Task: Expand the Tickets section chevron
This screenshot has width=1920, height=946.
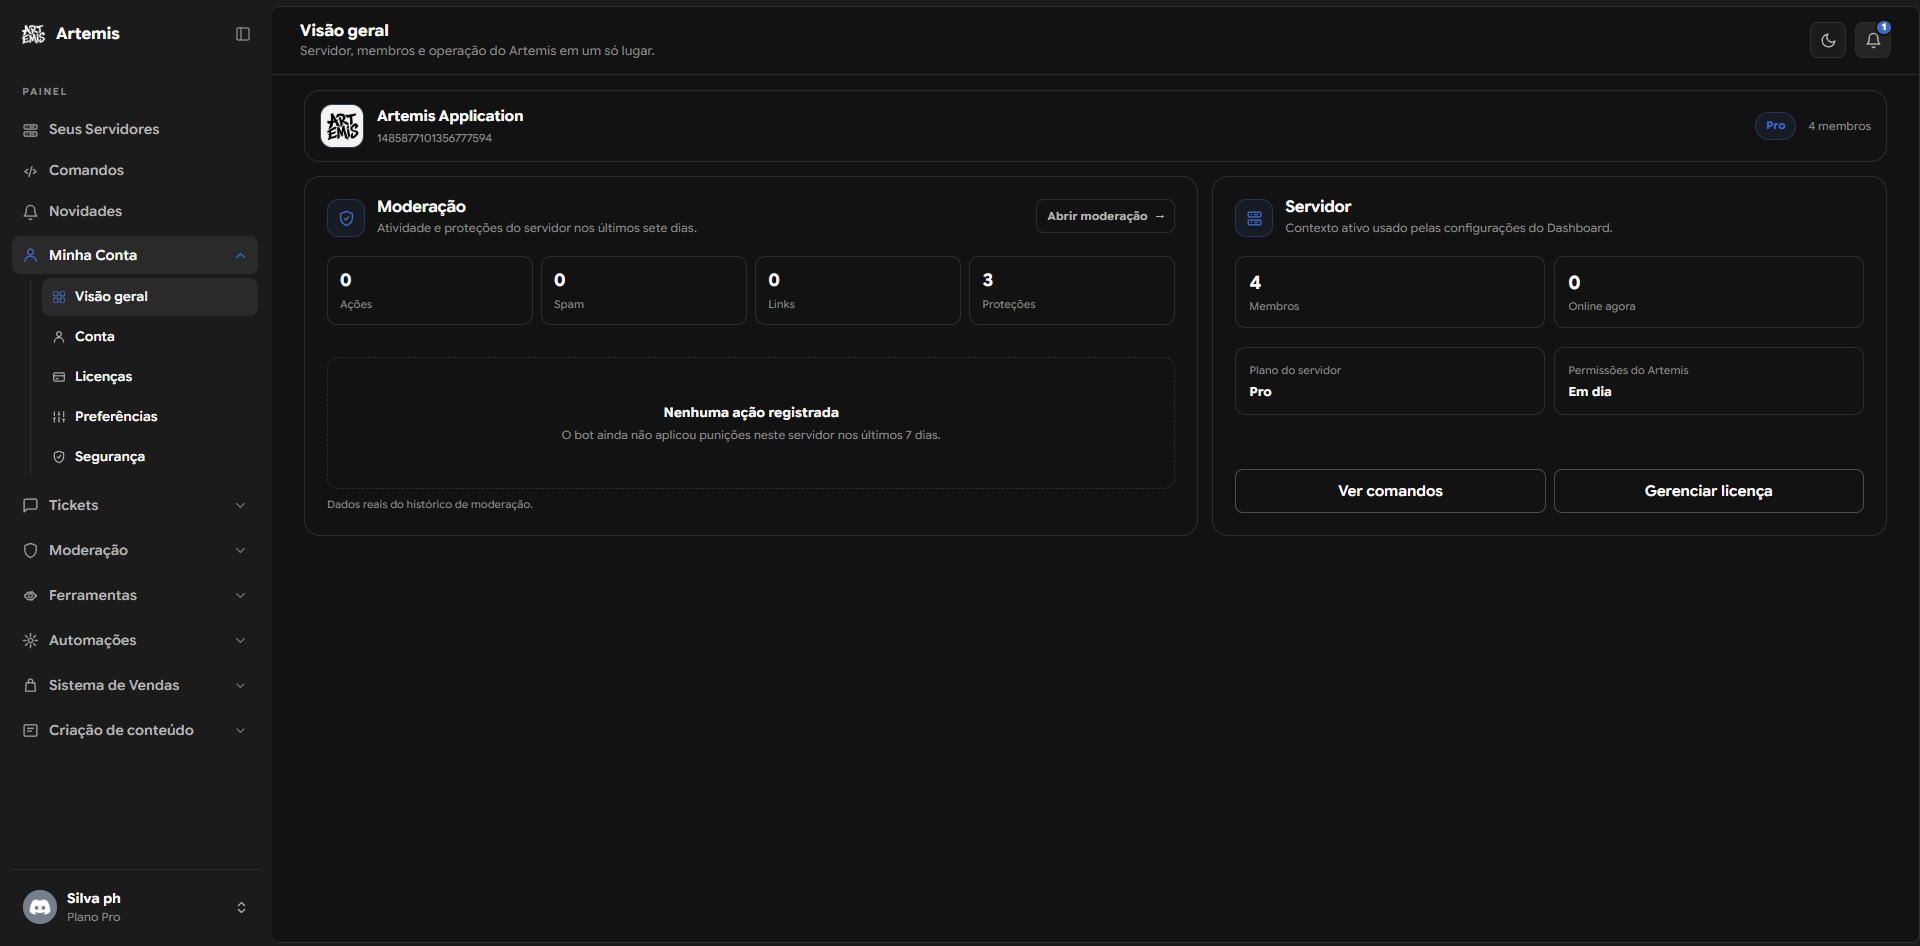Action: click(x=241, y=505)
